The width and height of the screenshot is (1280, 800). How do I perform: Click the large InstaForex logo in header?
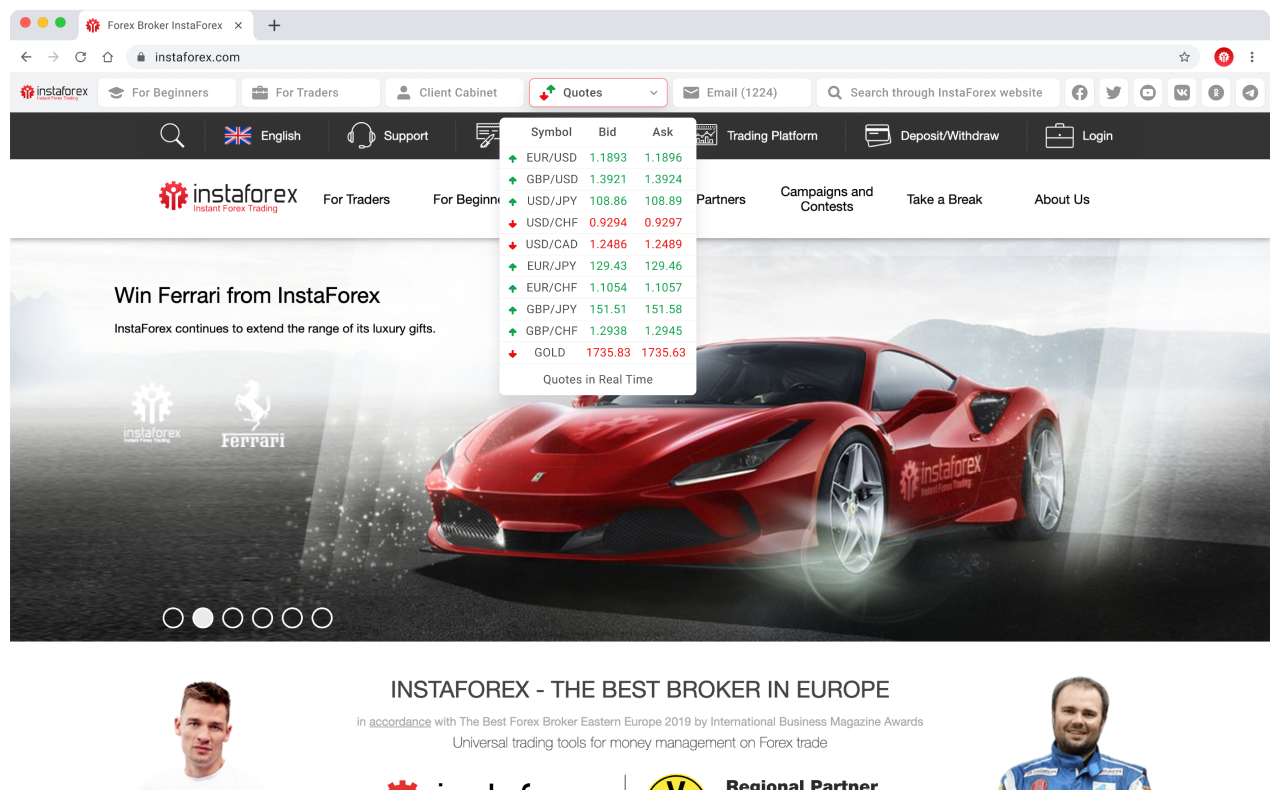[x=228, y=197]
